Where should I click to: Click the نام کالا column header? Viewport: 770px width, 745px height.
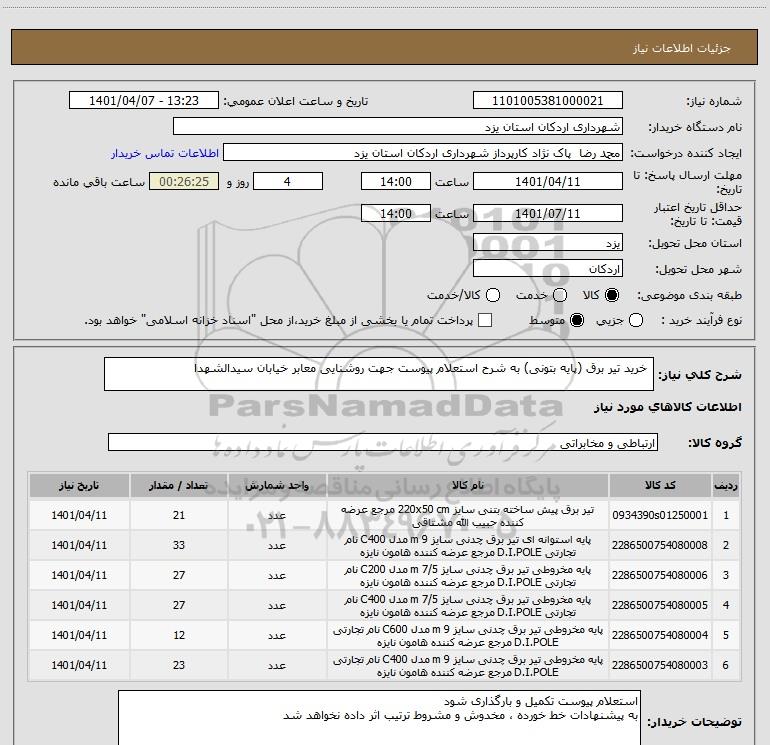point(468,485)
